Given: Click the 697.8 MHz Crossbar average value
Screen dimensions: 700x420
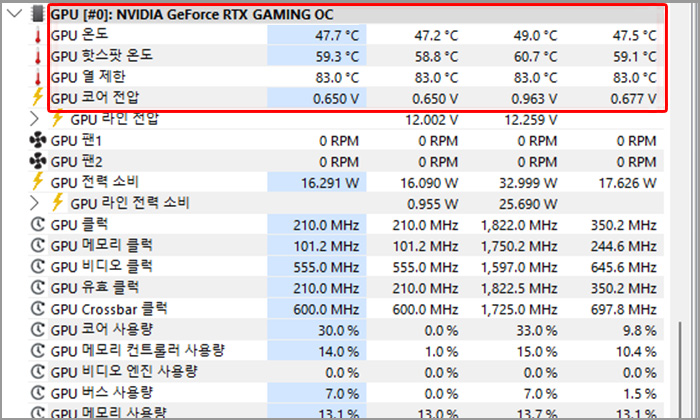Looking at the screenshot, I should point(624,309).
